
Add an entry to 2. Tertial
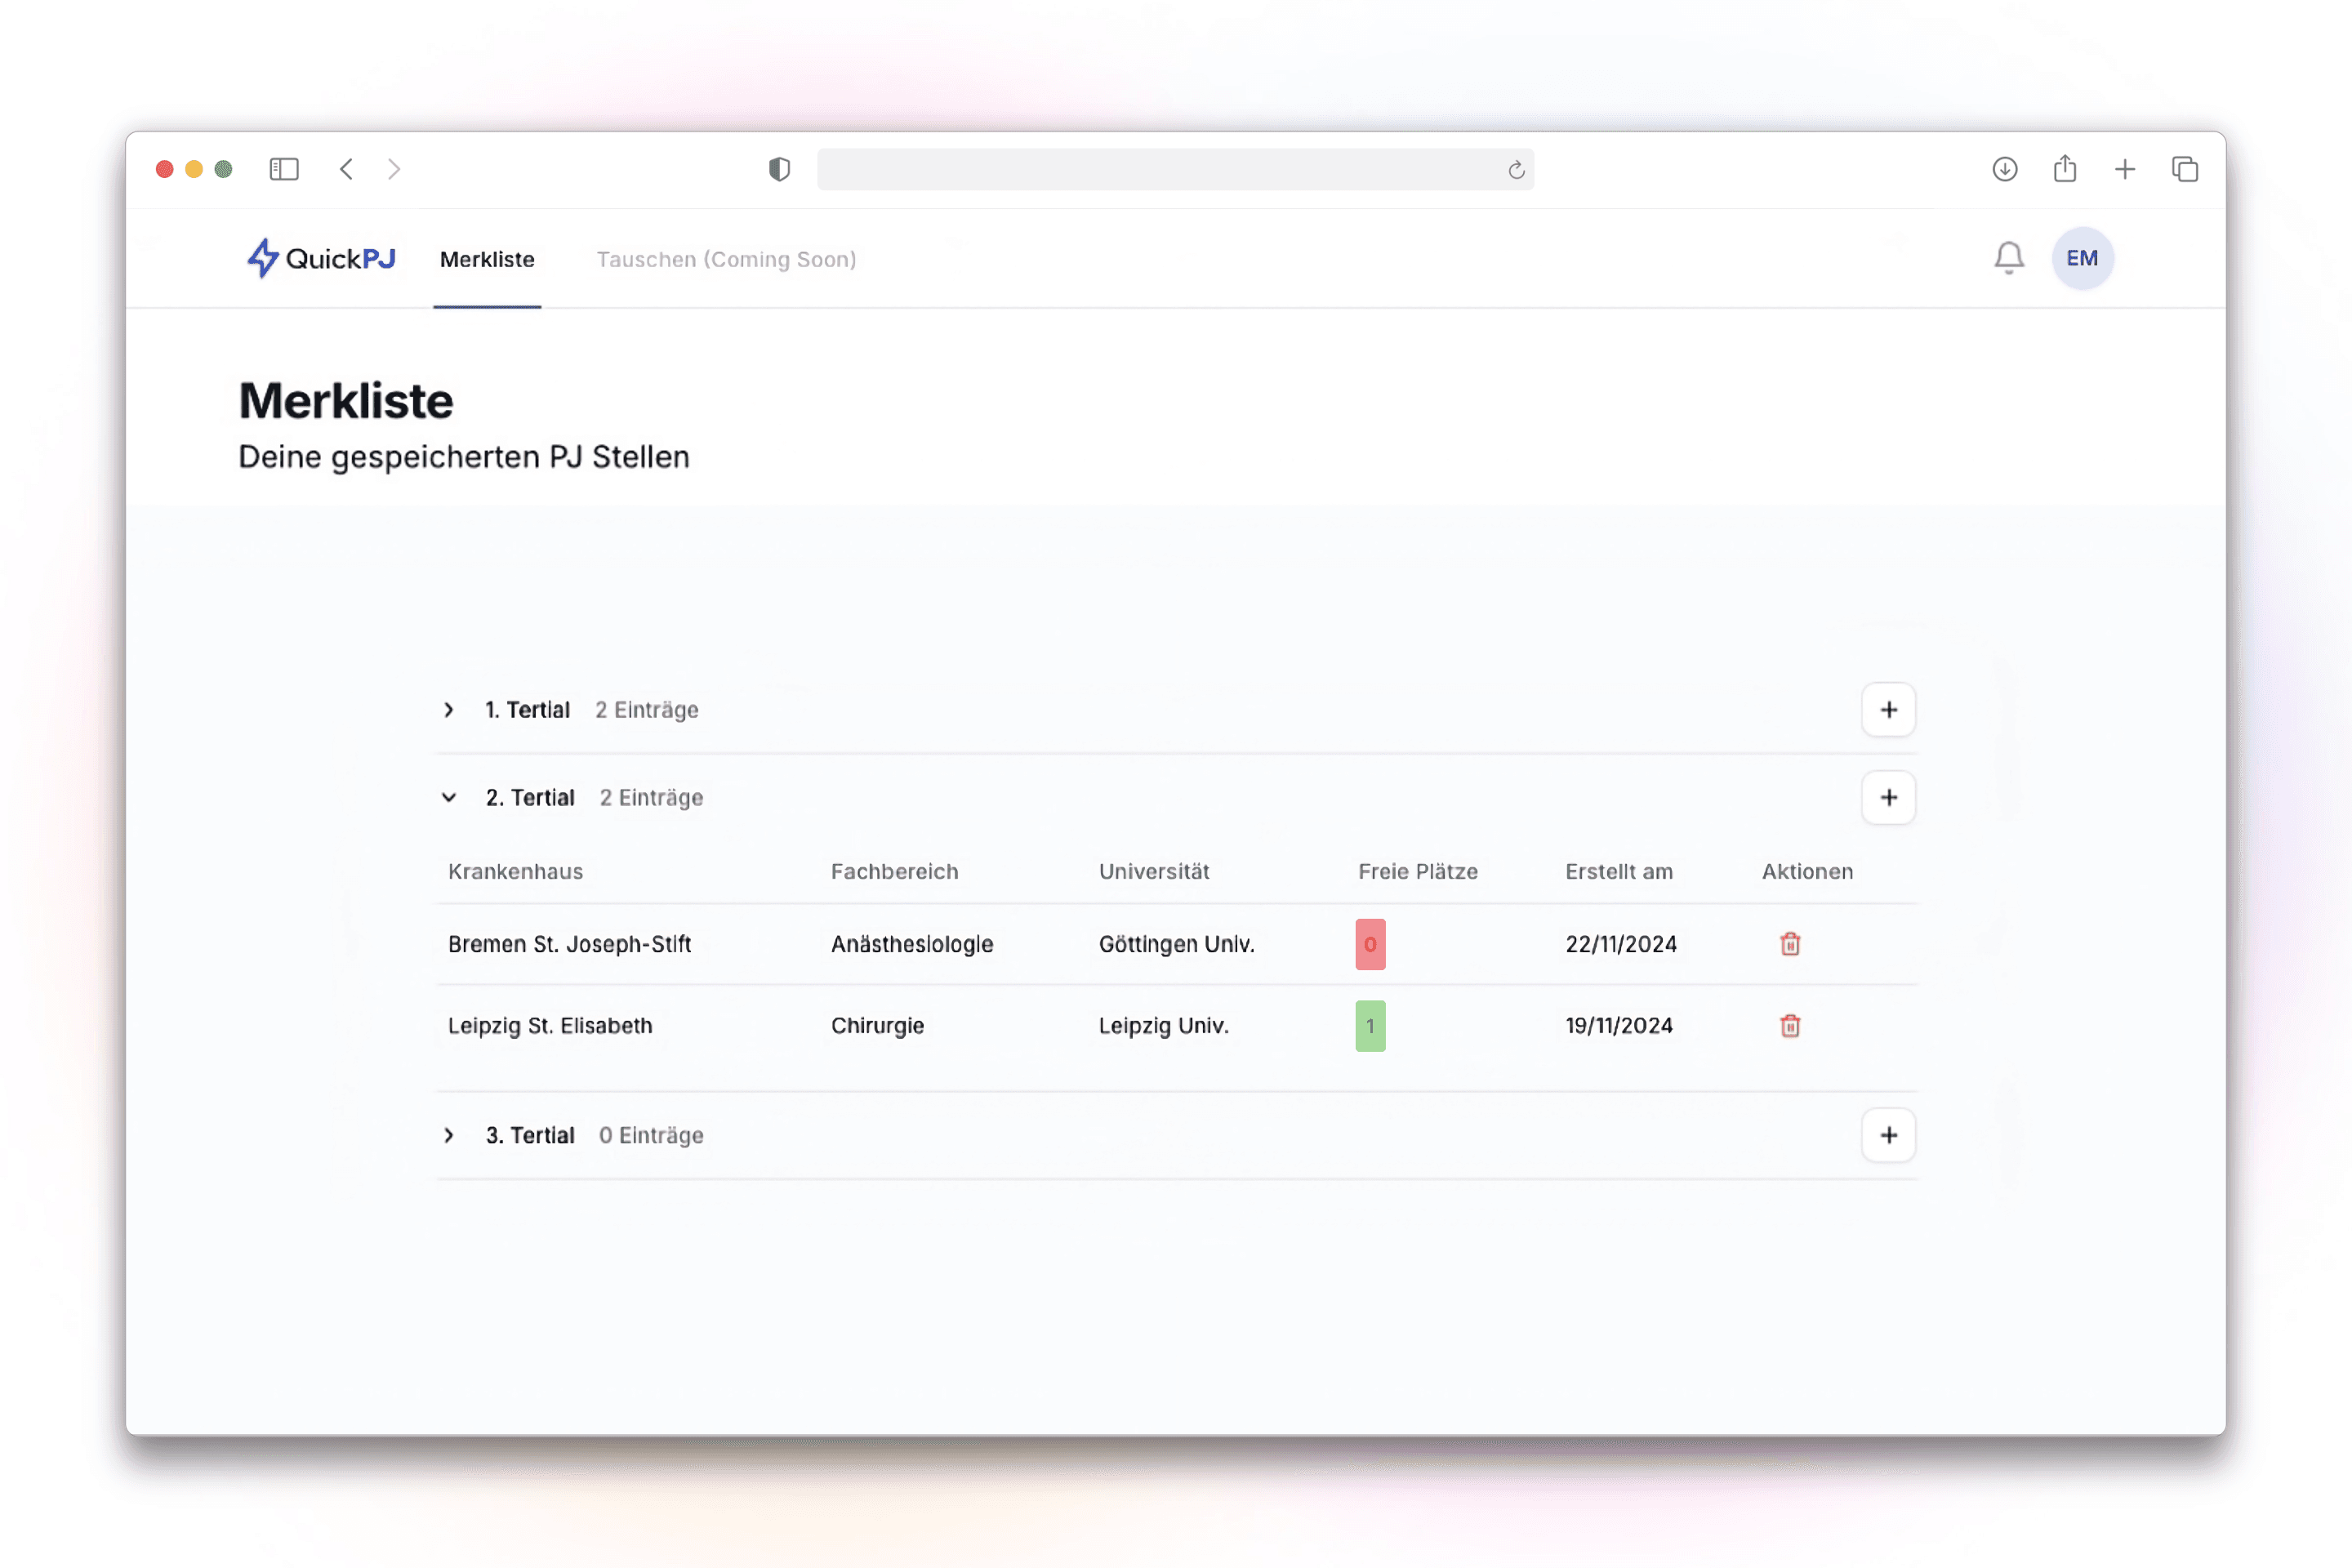click(1888, 798)
